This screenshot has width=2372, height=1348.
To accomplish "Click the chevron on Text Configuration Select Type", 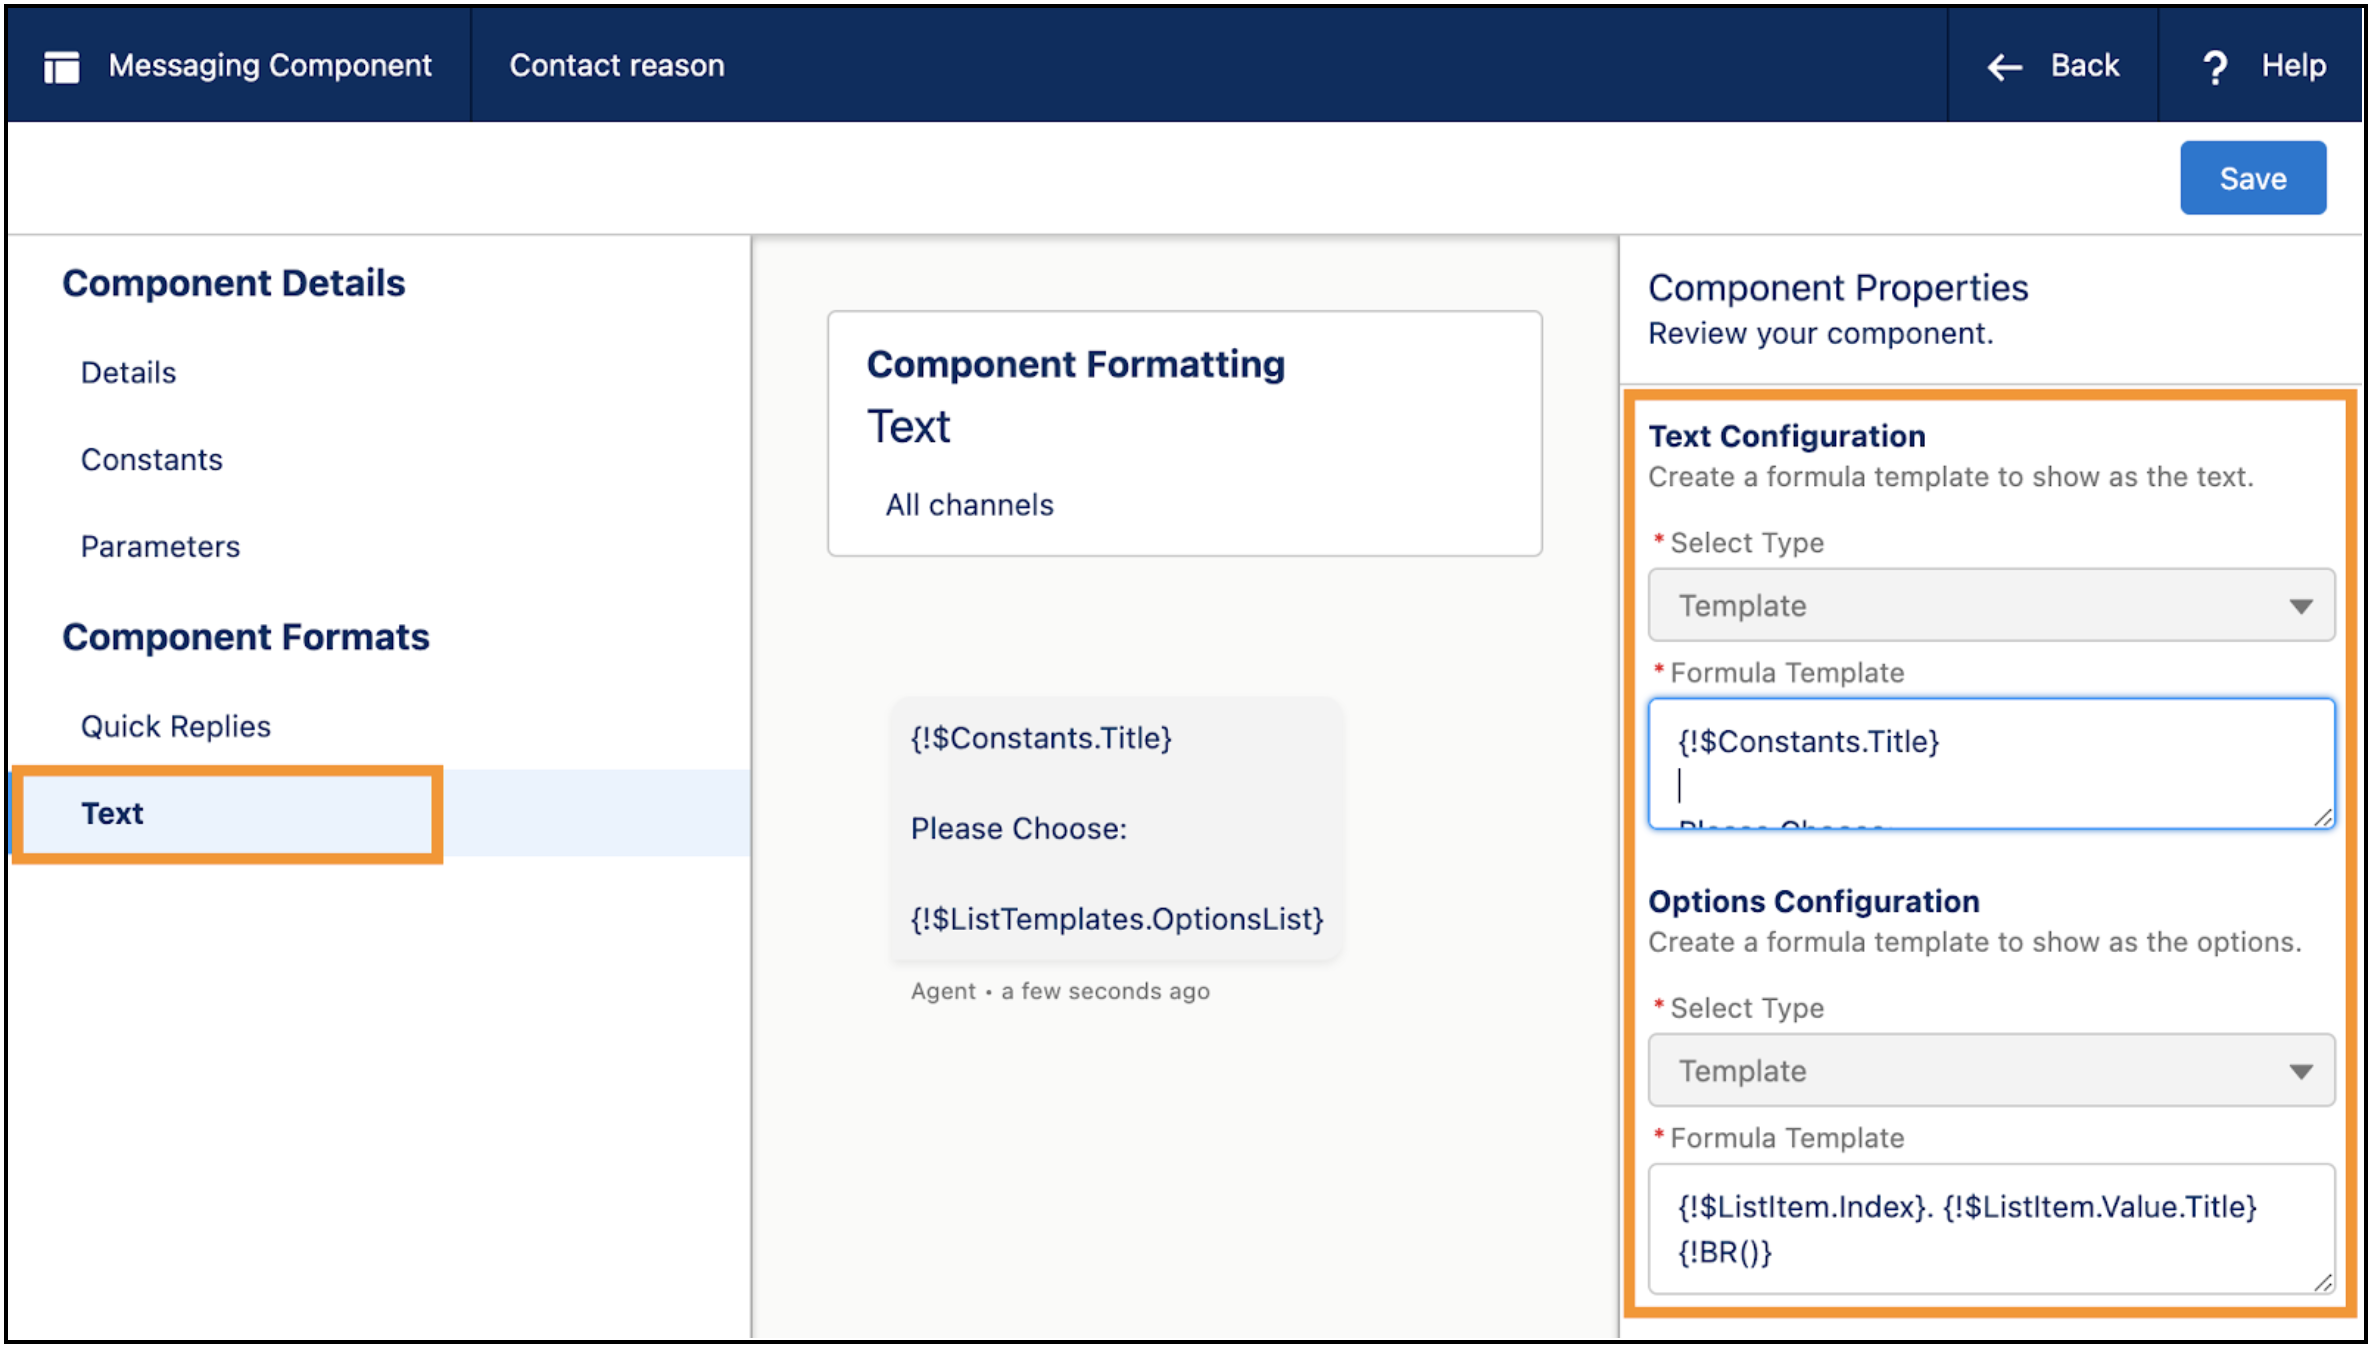I will (x=2302, y=604).
